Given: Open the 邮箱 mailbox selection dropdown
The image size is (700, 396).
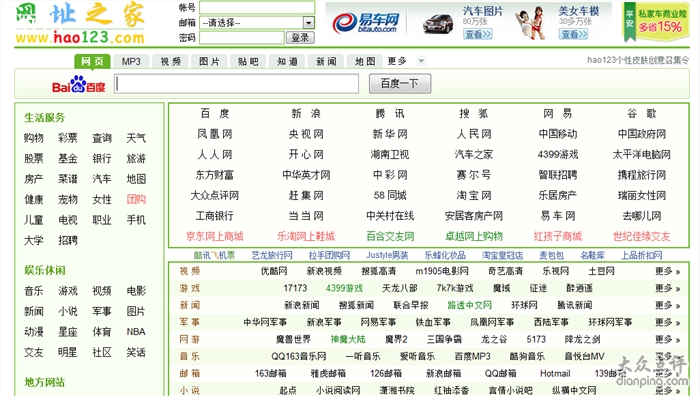Looking at the screenshot, I should (x=257, y=22).
